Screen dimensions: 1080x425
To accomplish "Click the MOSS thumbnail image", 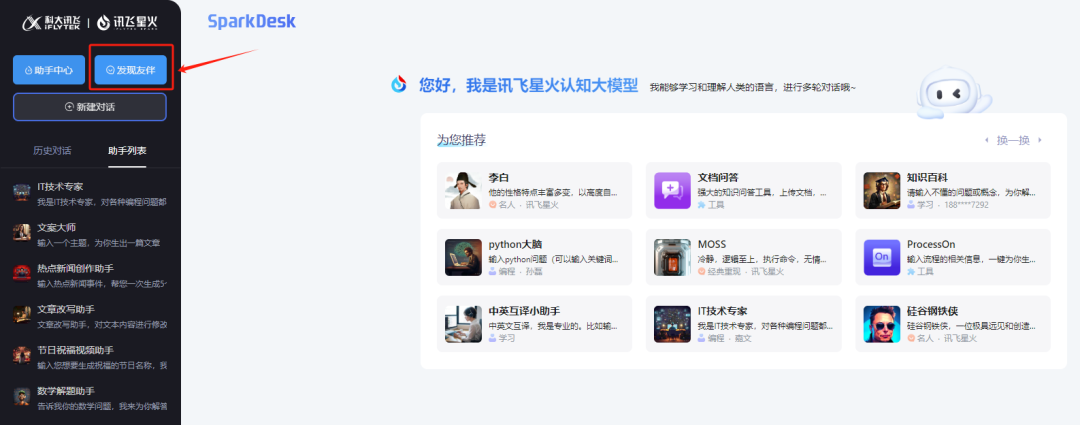I will (672, 258).
